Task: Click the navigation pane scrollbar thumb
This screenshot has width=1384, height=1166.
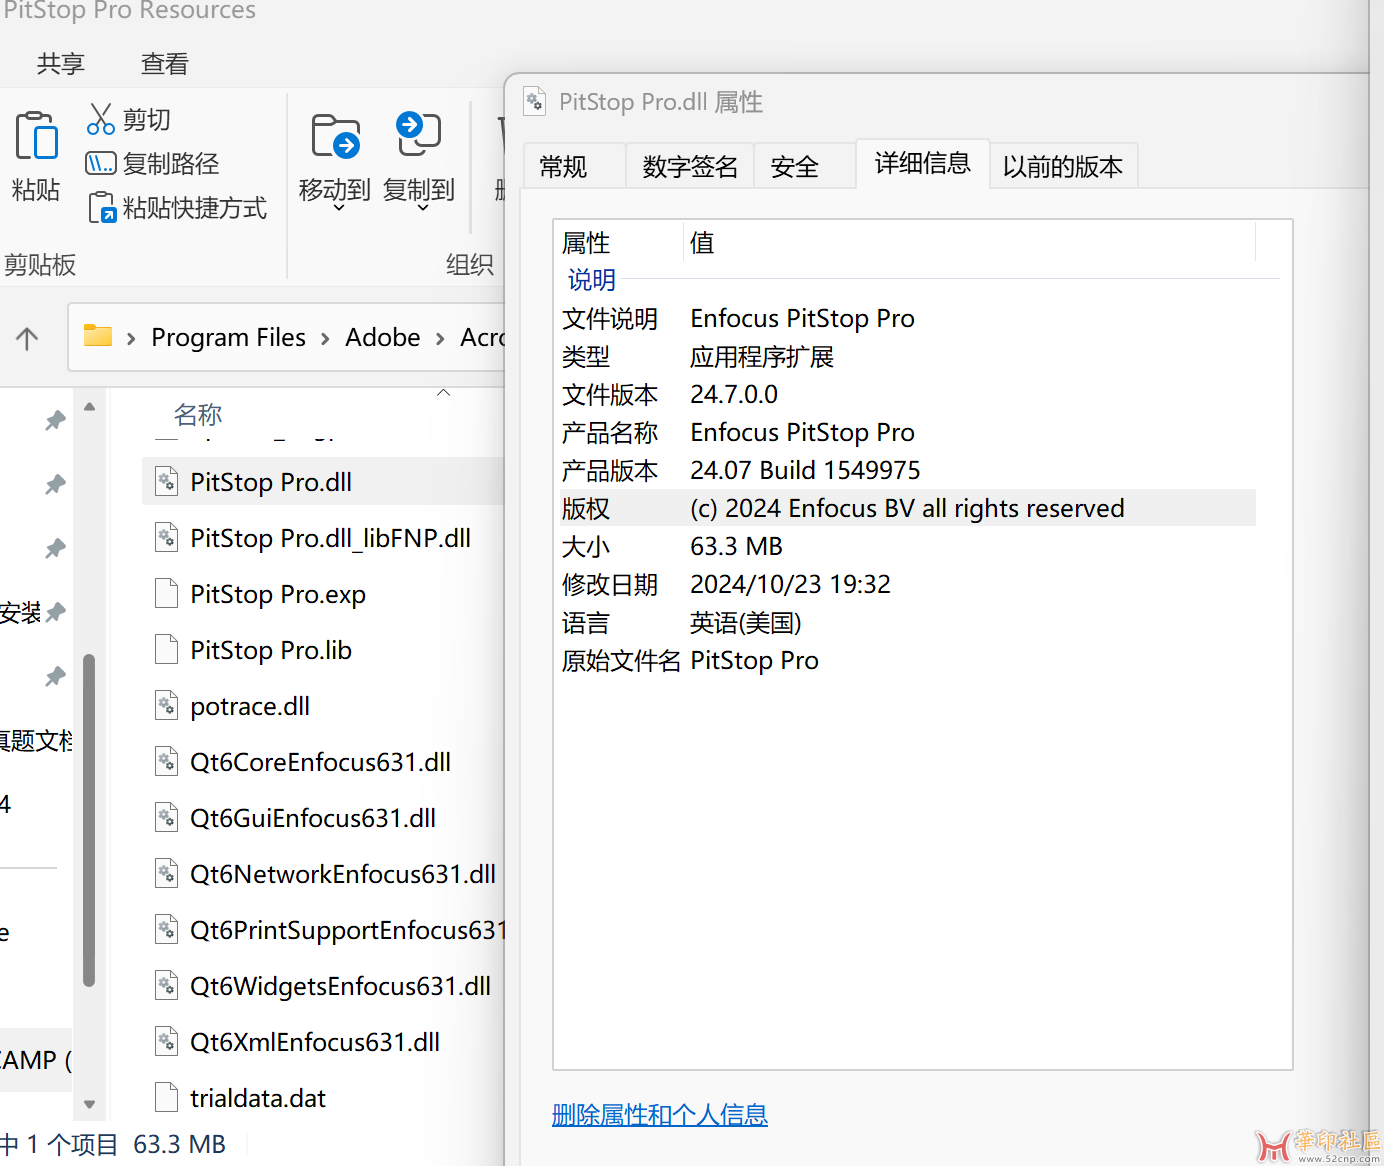Action: pyautogui.click(x=89, y=820)
